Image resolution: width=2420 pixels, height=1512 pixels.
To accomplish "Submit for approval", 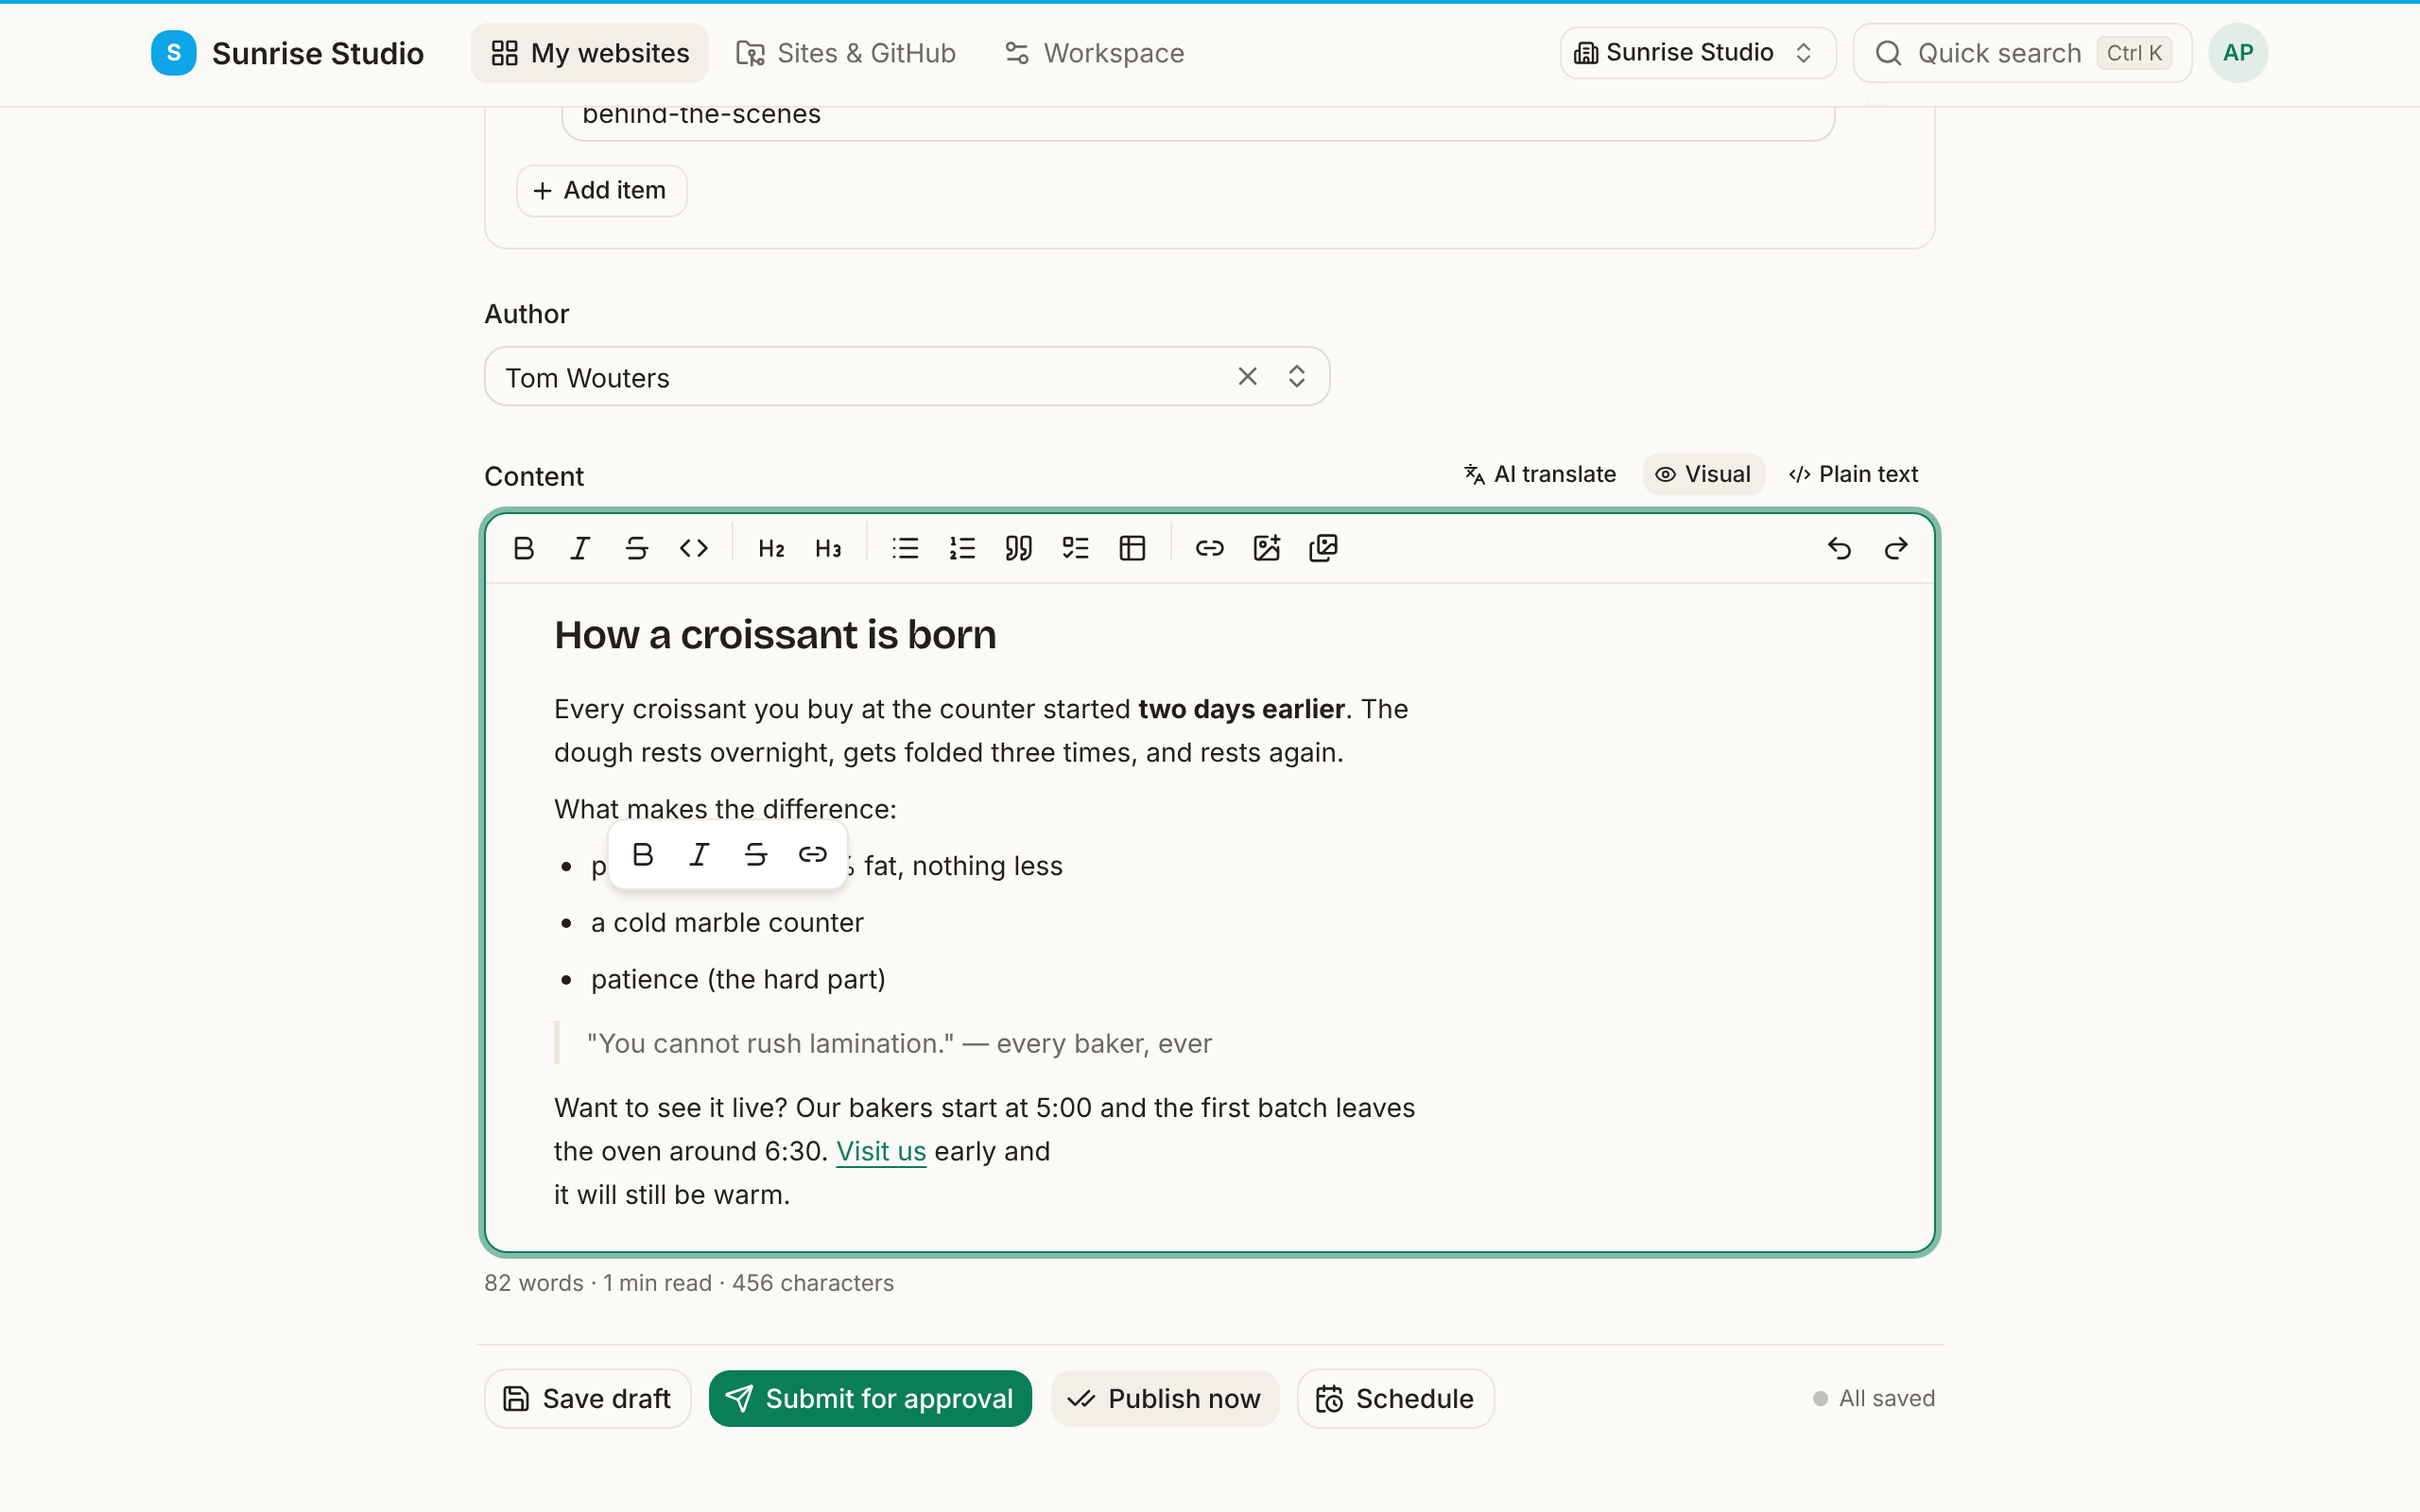I will click(870, 1398).
